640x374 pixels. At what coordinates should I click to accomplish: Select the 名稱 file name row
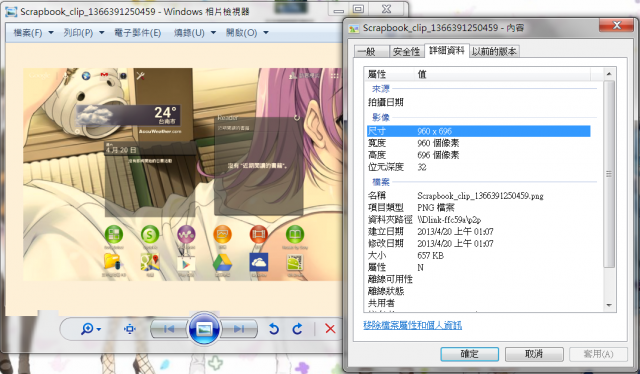coord(478,196)
